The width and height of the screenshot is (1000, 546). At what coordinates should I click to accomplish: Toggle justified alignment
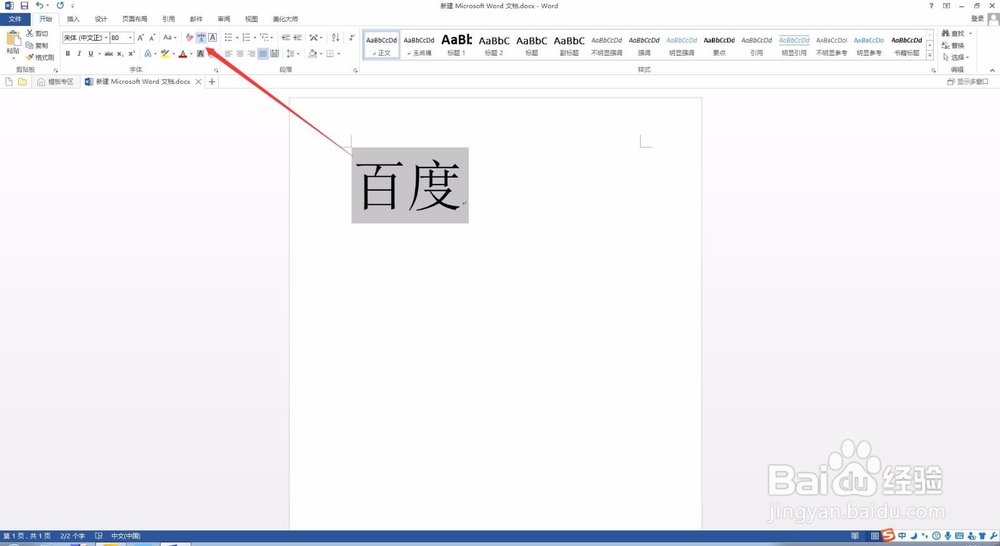(263, 54)
